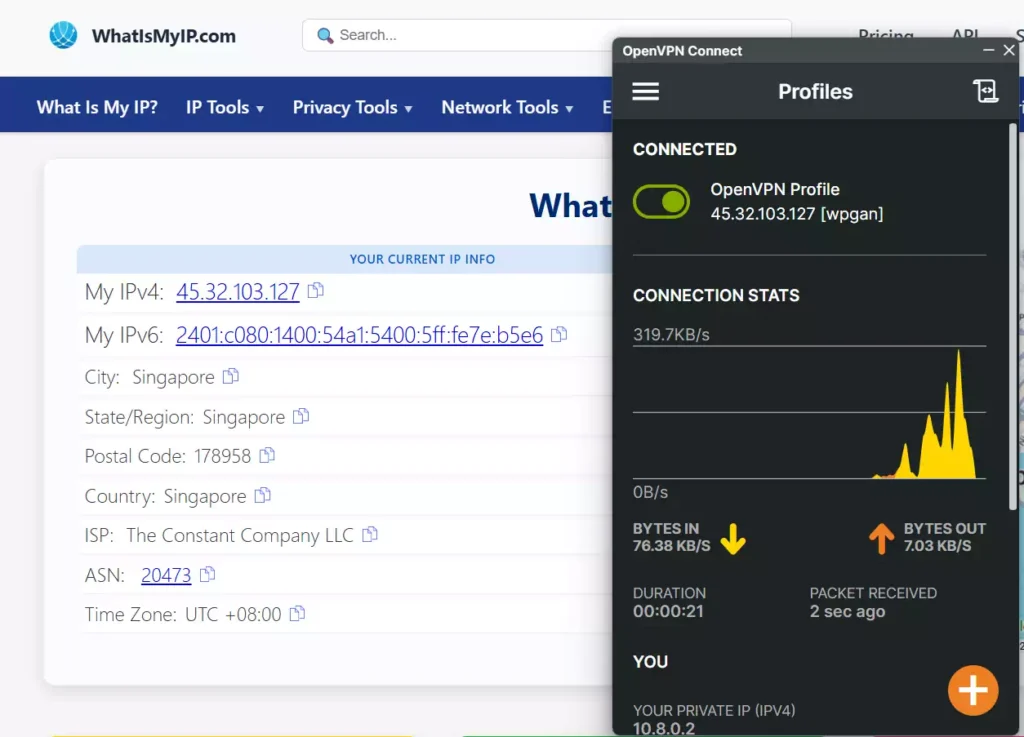Close the OpenVPN Connect window

[1009, 50]
